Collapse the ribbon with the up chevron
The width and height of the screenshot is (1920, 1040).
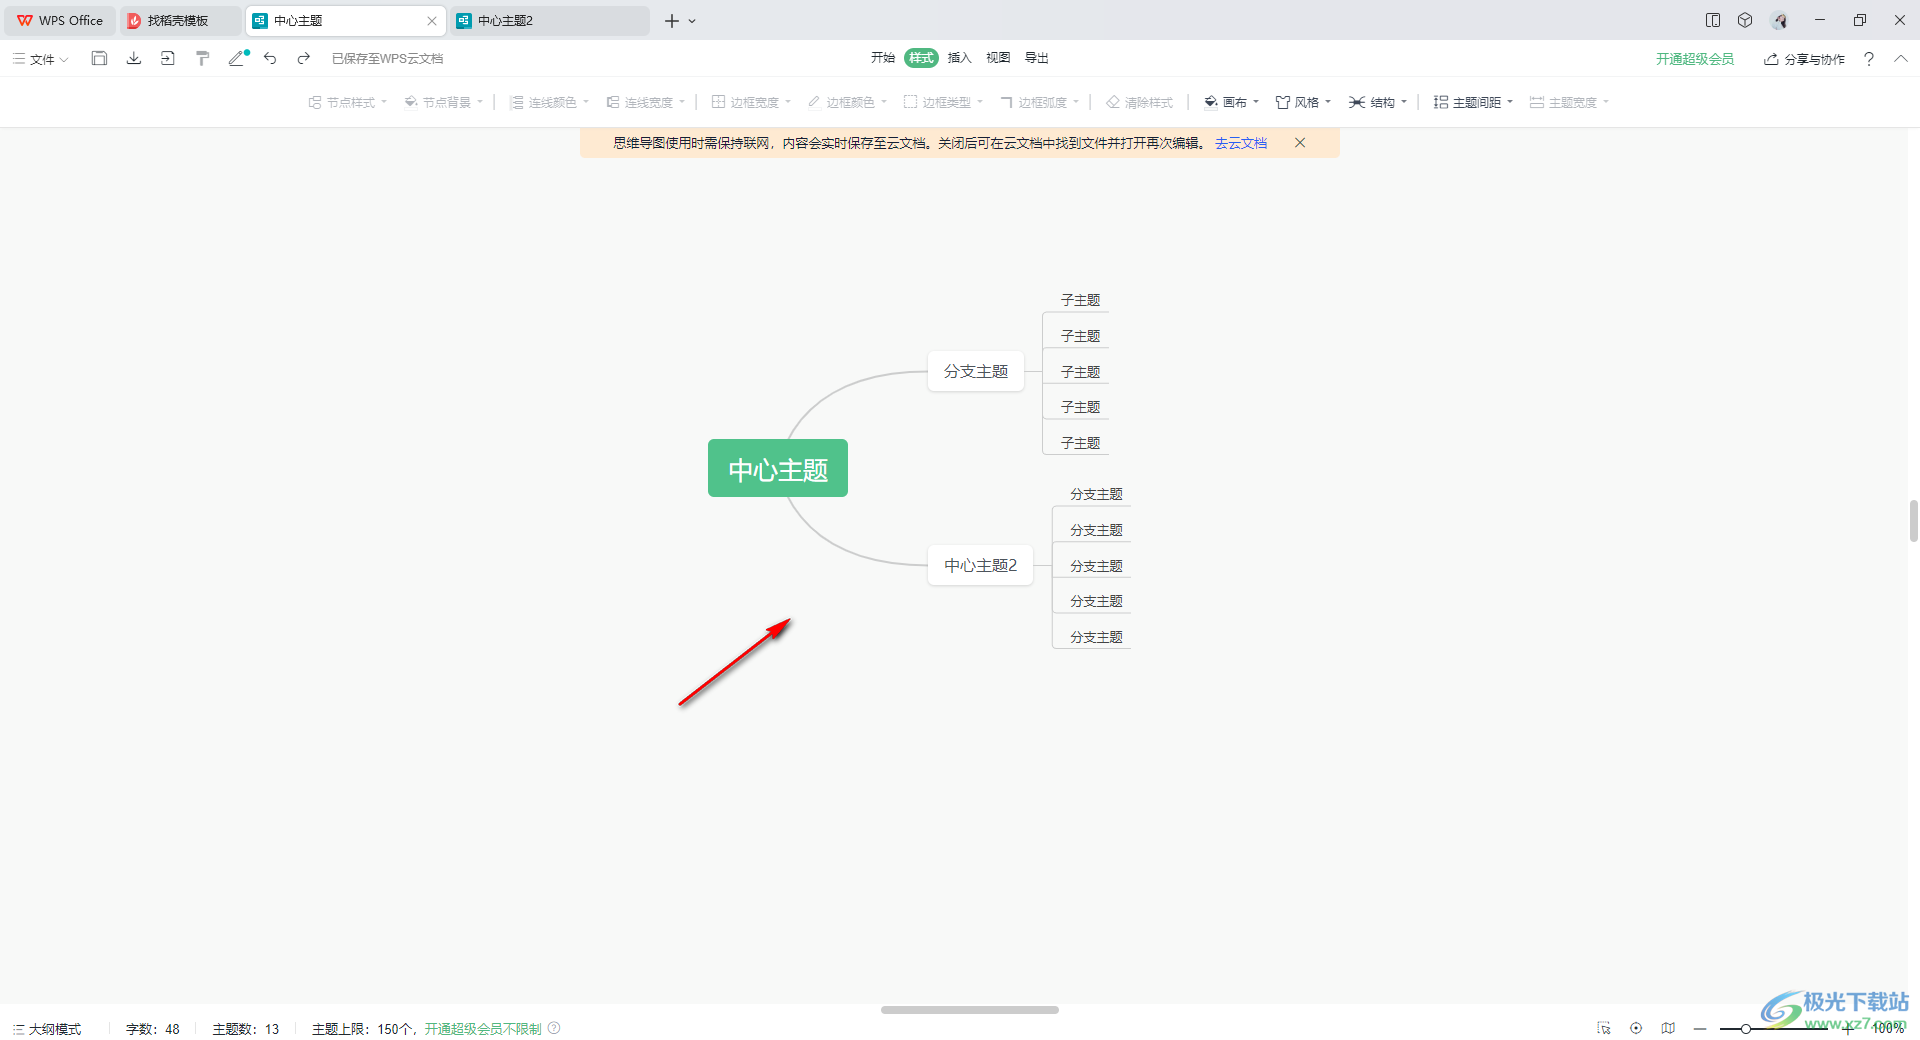point(1901,59)
